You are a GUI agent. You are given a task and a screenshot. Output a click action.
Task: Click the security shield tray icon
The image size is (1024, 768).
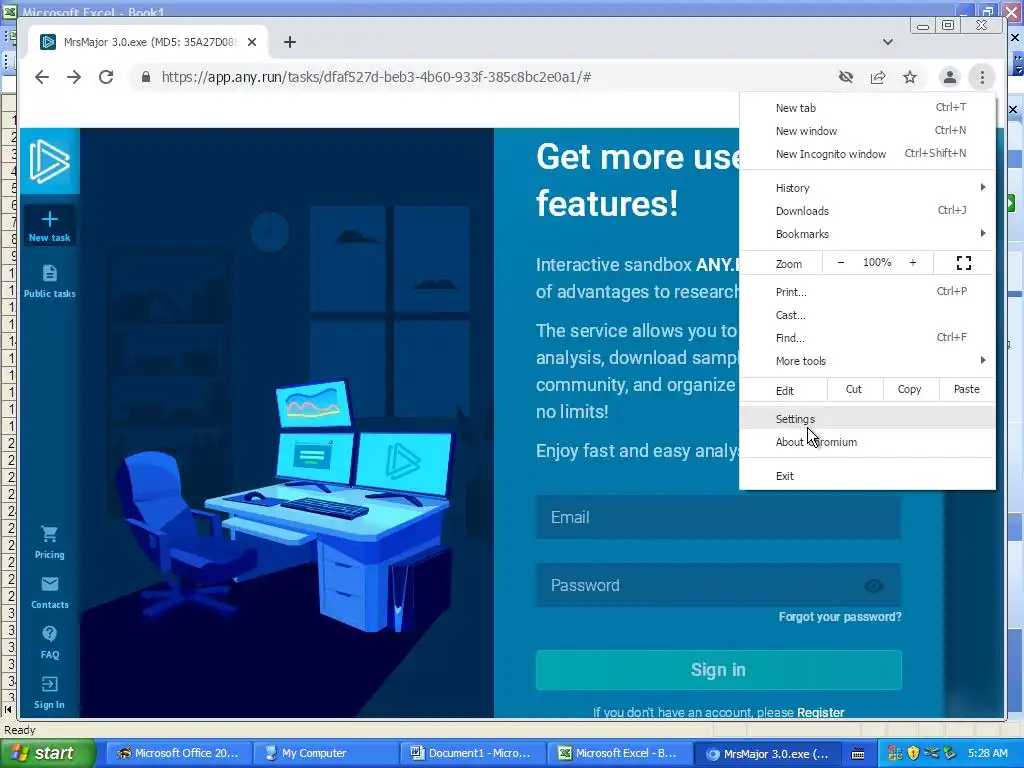[x=914, y=754]
